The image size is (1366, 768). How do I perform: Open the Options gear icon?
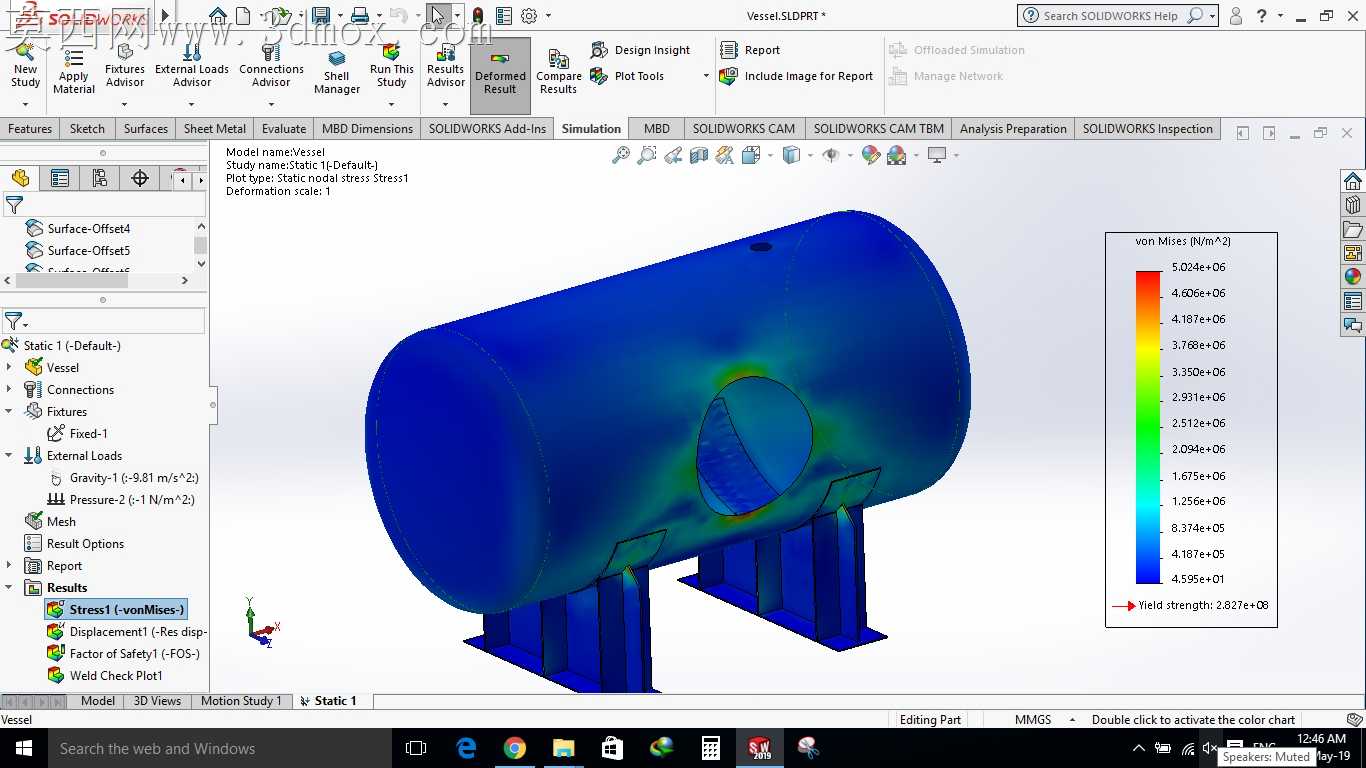point(529,15)
